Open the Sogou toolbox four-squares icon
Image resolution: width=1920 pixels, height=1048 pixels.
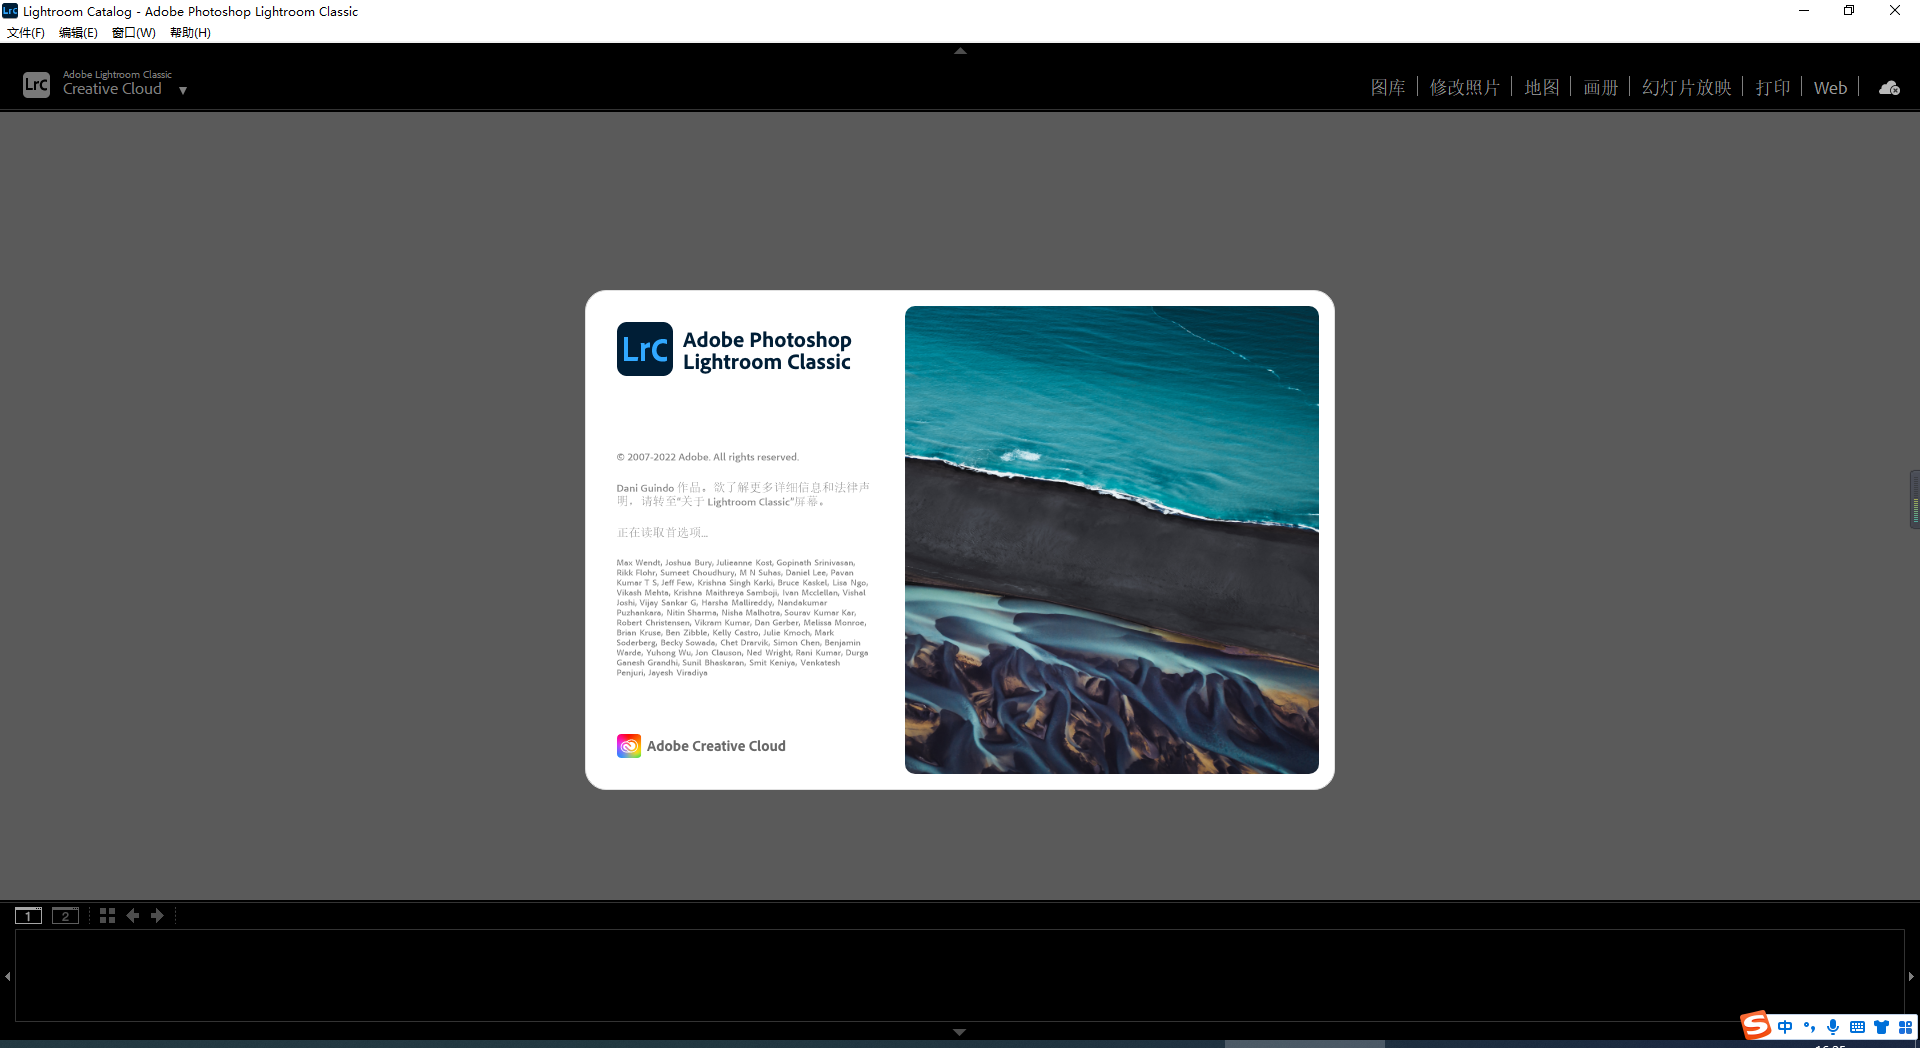tap(1905, 1027)
